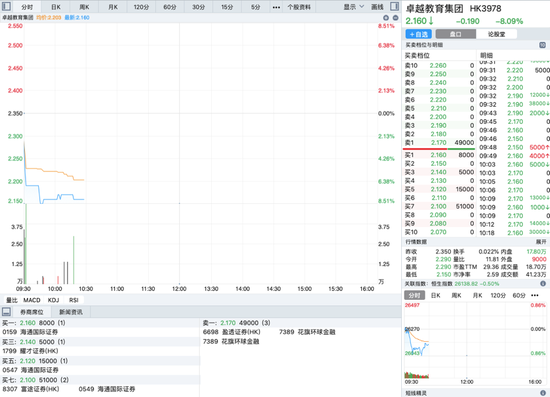This screenshot has width=550, height=397.
Task: Select 分时 in index mini chart
Action: 414,295
